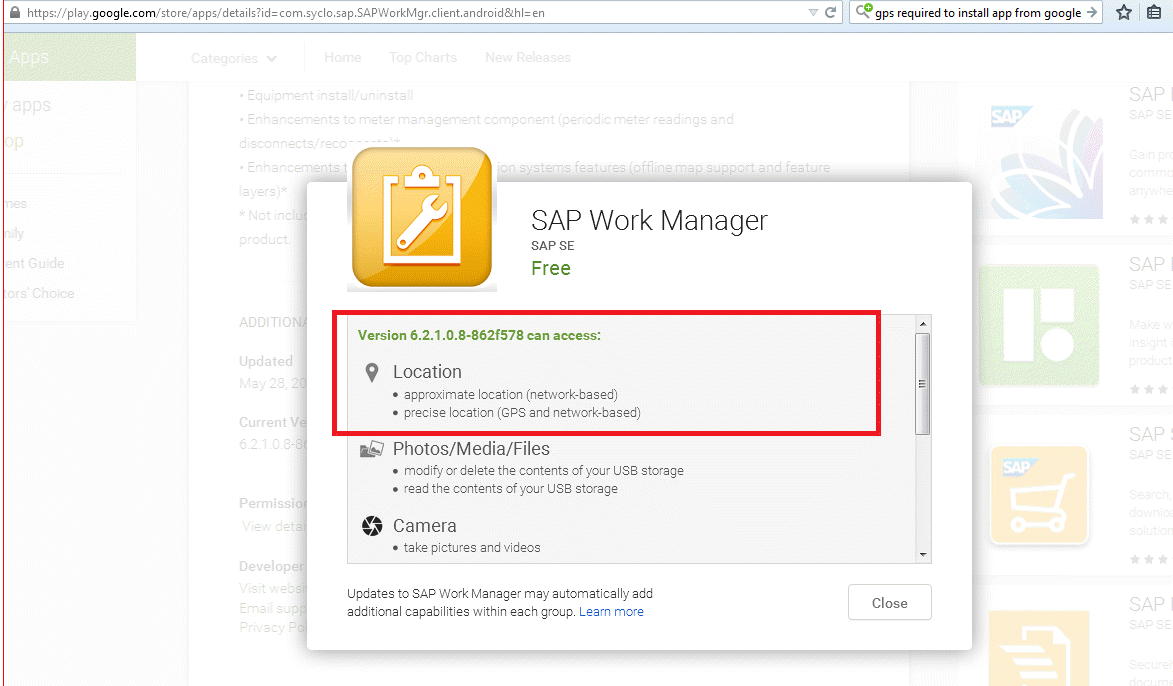Click 'modify or delete the contents' permission

click(x=544, y=471)
